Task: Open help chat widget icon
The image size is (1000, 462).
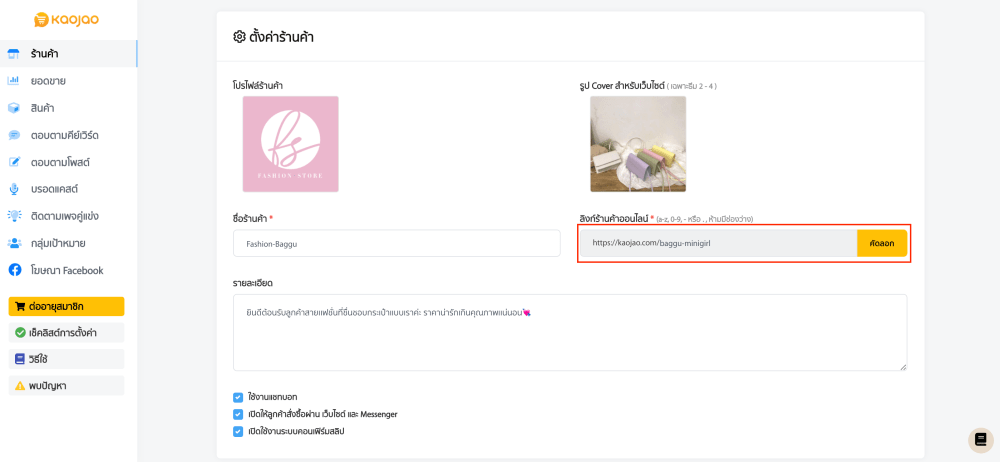Action: click(981, 440)
